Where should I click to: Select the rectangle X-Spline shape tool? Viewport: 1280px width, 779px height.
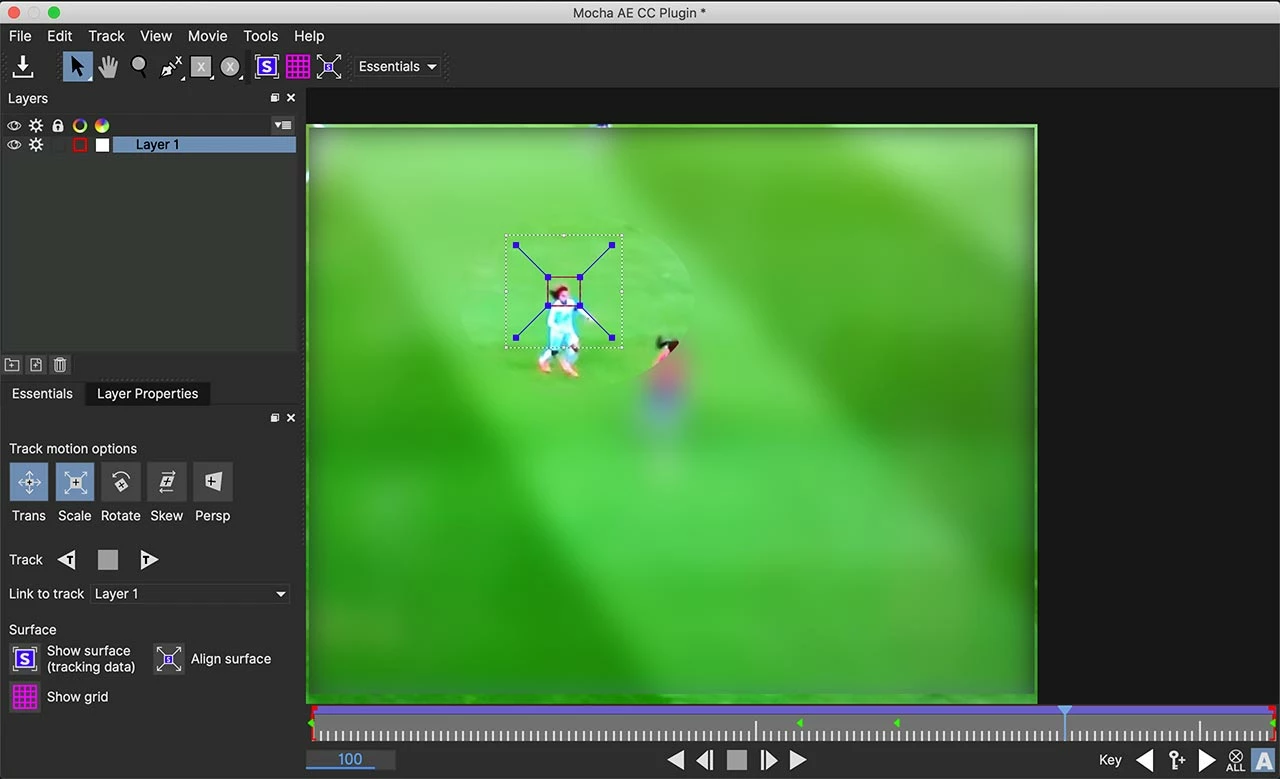(201, 66)
